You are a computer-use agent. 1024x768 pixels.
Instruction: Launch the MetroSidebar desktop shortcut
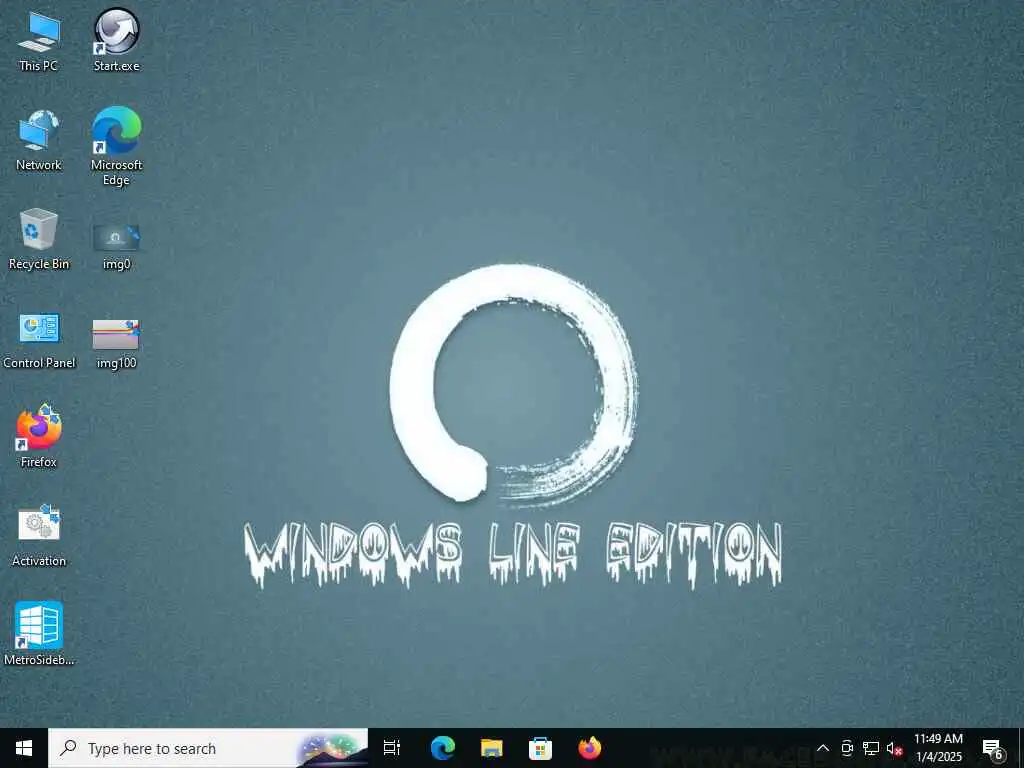(39, 633)
